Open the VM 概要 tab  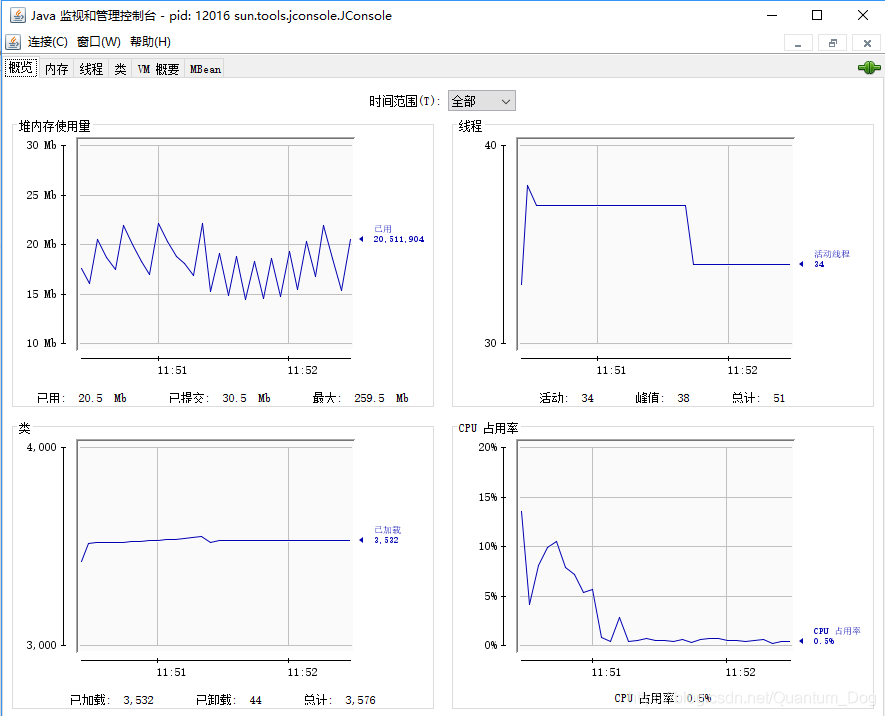158,69
